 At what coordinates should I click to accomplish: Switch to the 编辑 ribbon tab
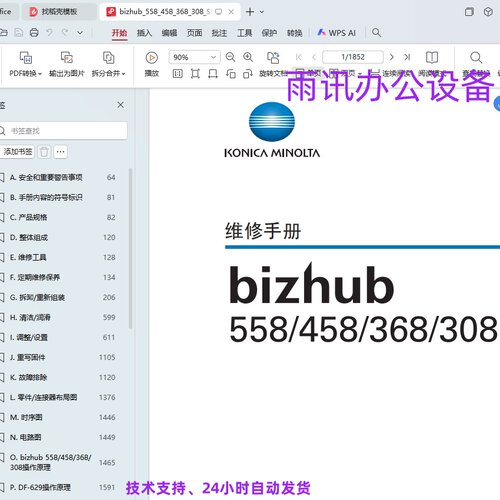[169, 33]
